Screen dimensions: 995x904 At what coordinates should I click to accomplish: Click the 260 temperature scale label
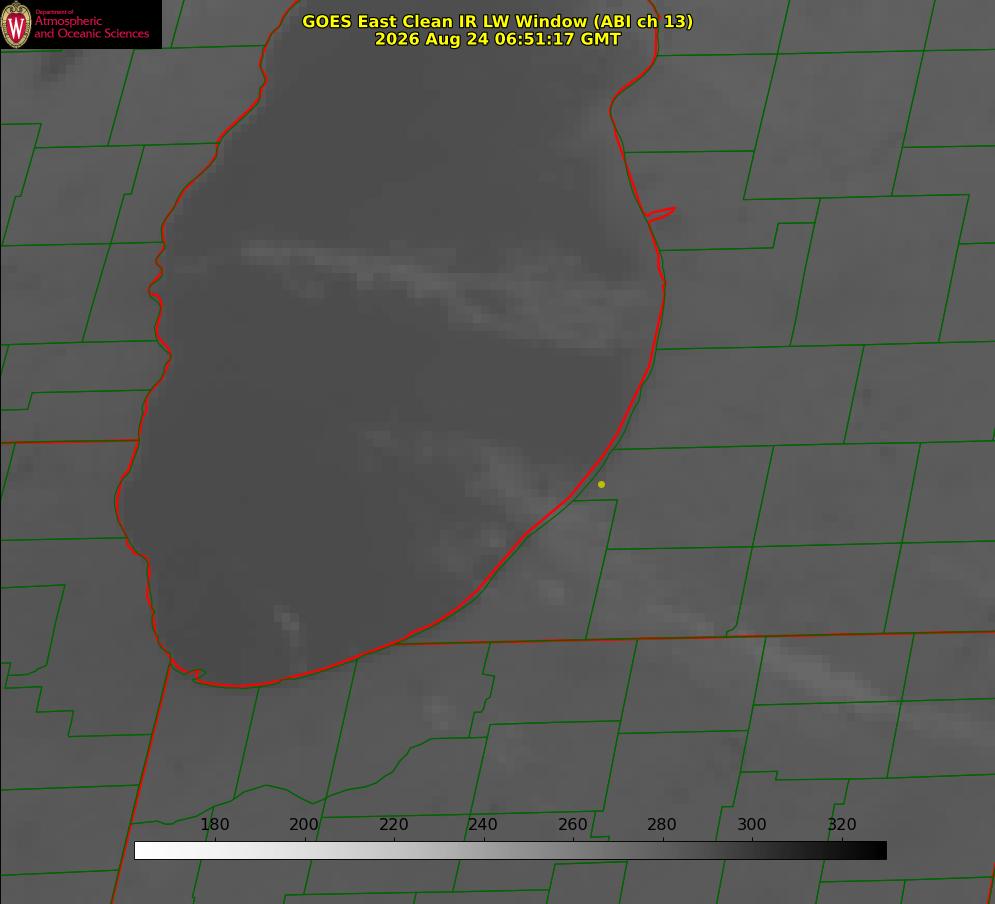coord(572,824)
